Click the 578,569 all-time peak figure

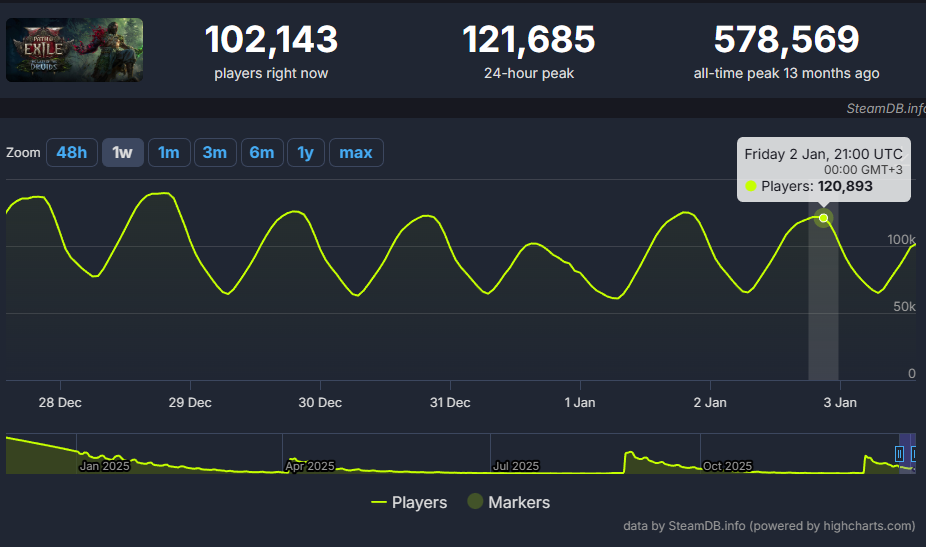pyautogui.click(x=786, y=40)
